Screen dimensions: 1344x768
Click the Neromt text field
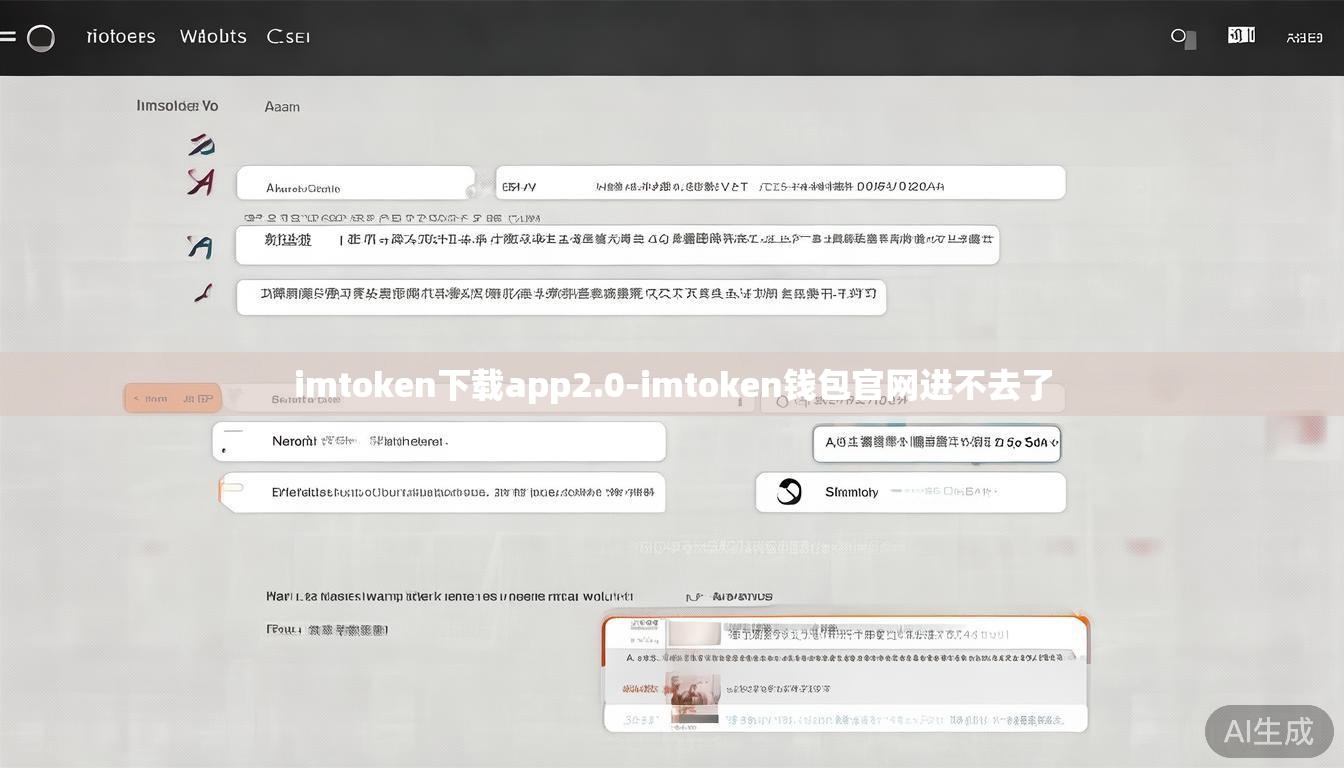click(x=438, y=441)
